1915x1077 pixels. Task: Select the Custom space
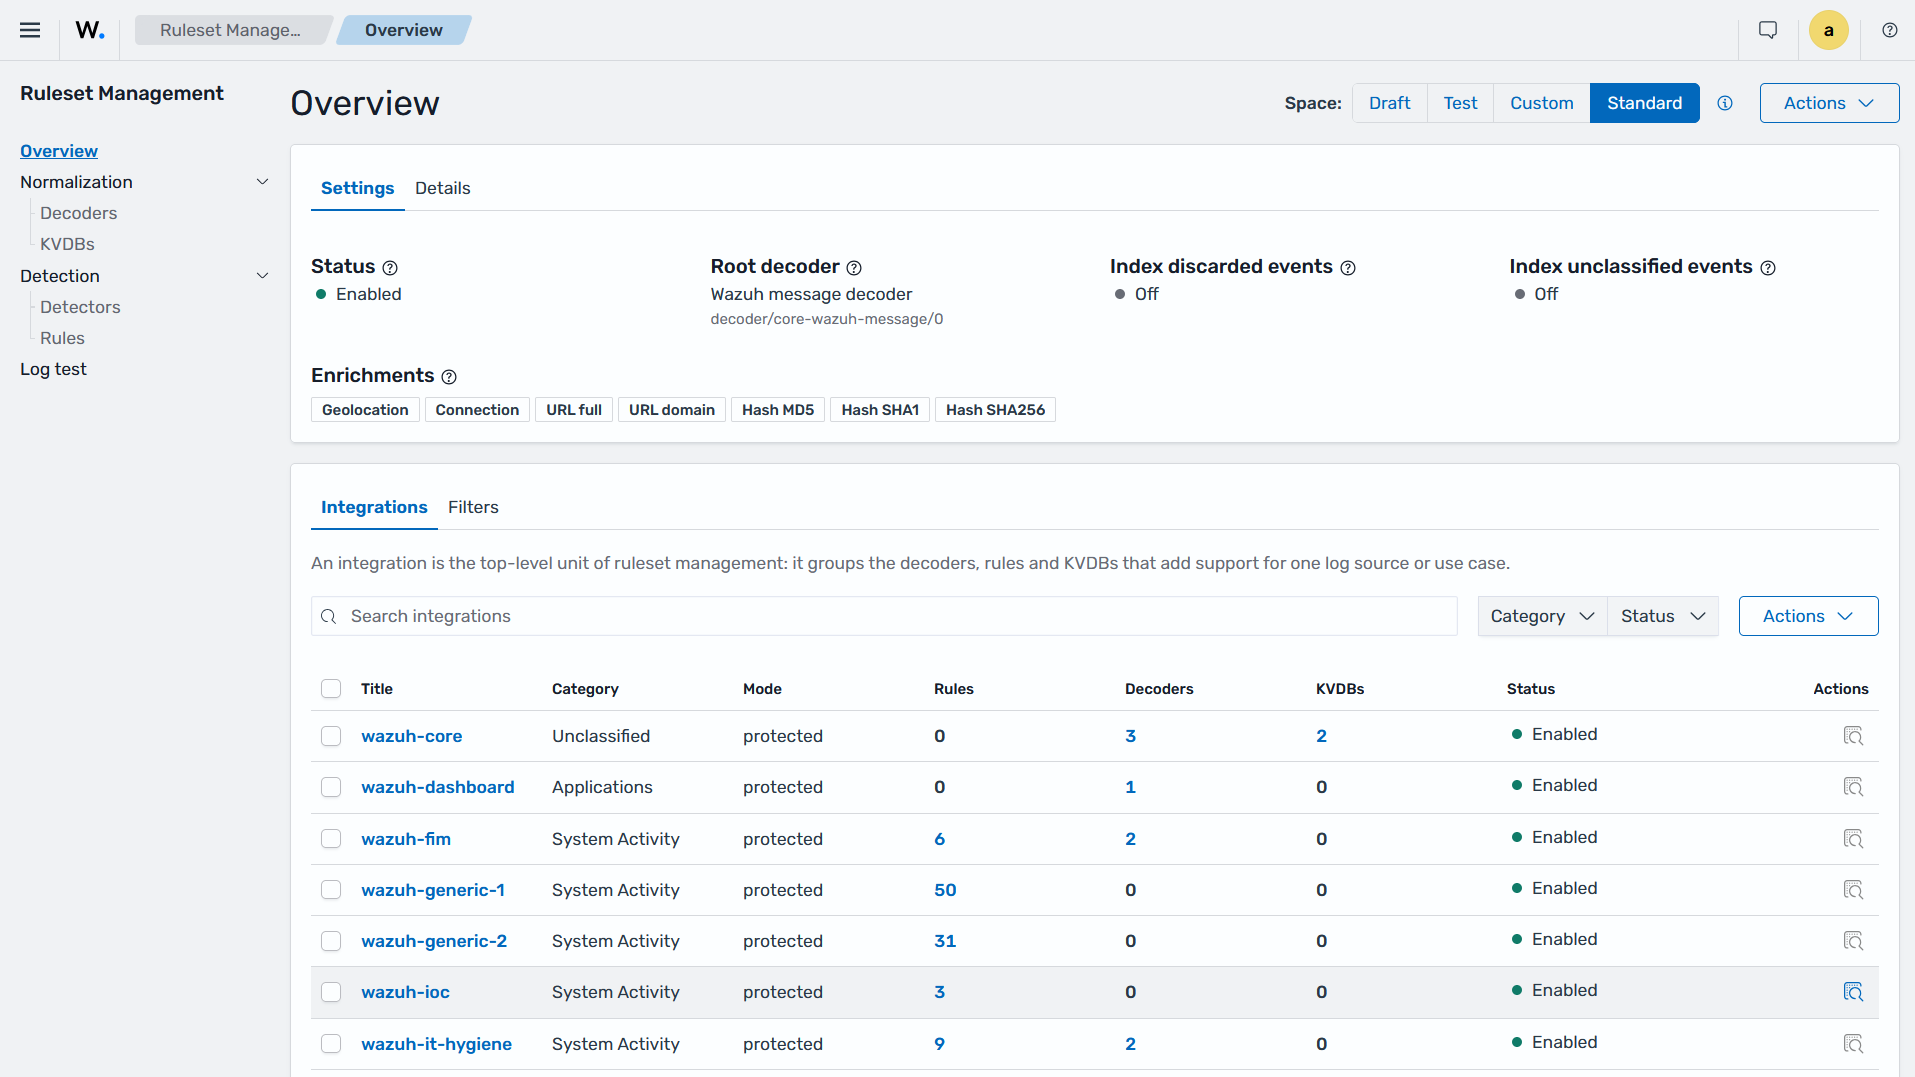tap(1541, 103)
